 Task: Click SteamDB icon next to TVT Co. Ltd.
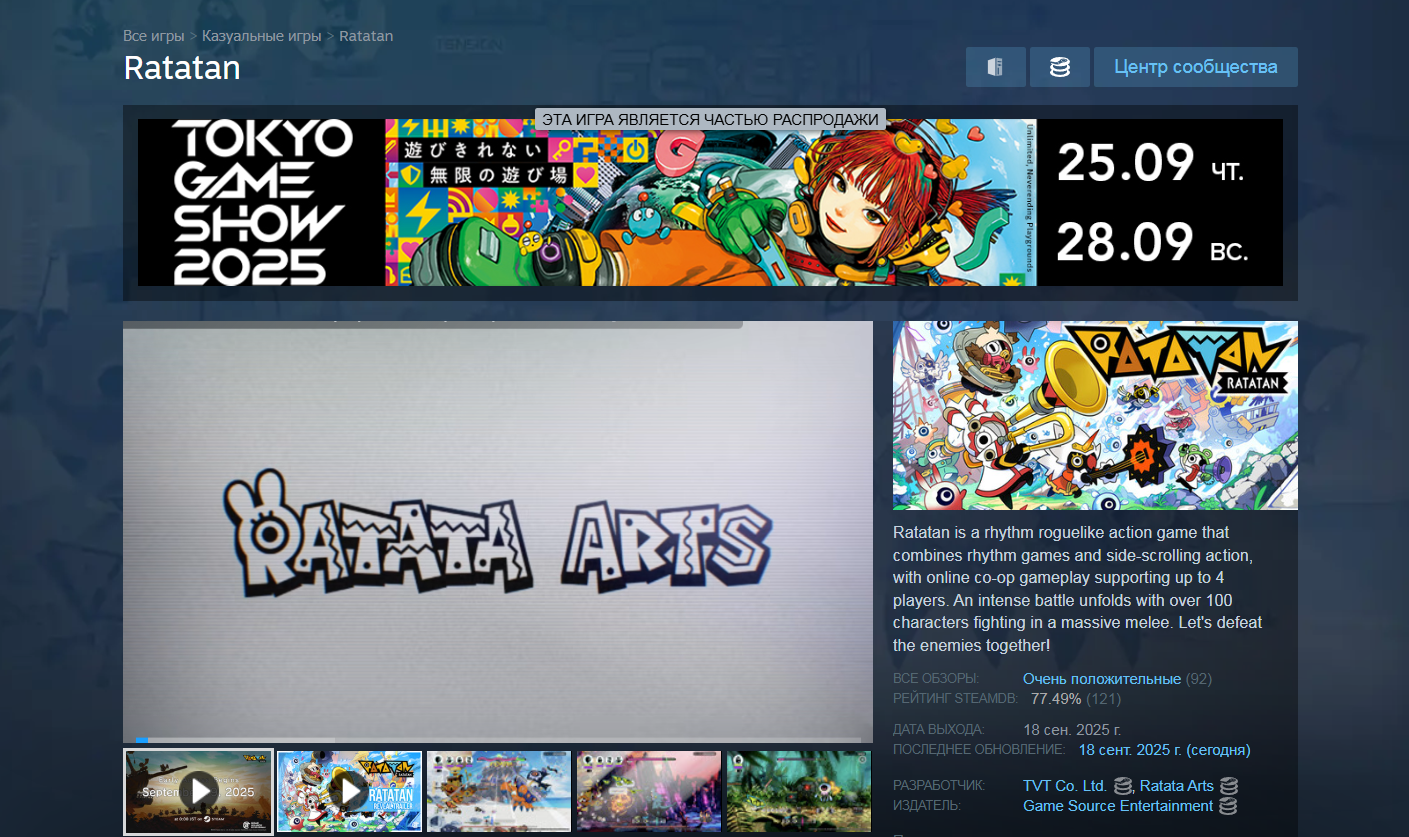click(1122, 786)
